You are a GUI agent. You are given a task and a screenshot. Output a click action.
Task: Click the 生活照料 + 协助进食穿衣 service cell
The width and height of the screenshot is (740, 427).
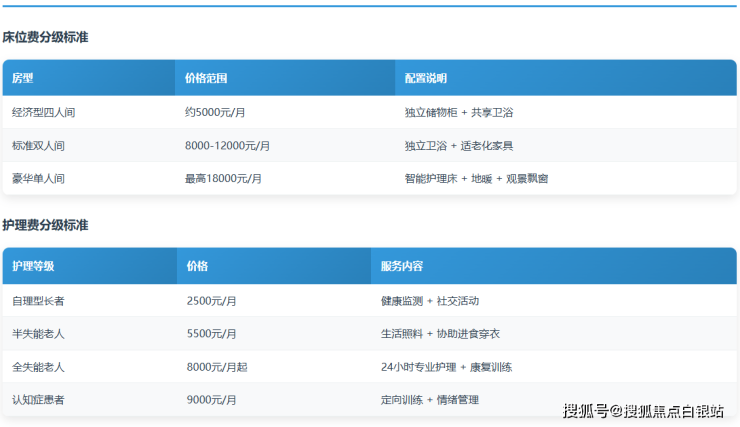point(440,333)
